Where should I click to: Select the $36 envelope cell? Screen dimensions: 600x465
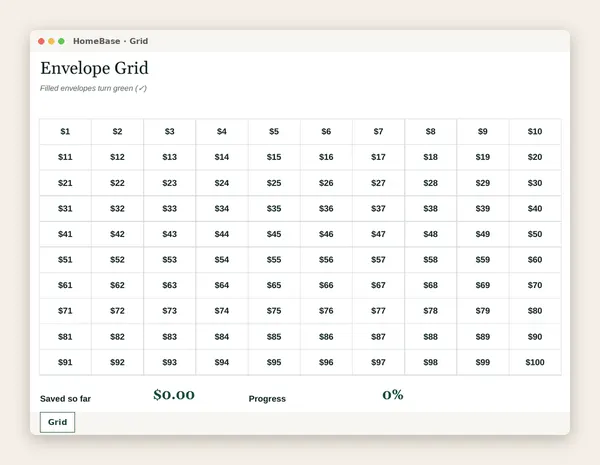[x=326, y=209]
